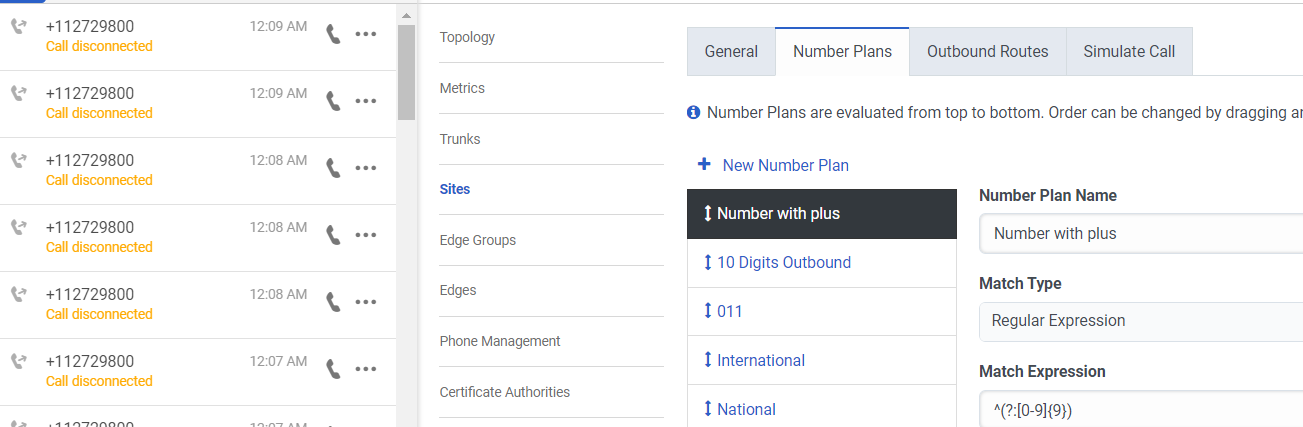Switch to the General tab
Viewport: 1303px width, 427px height.
click(731, 52)
